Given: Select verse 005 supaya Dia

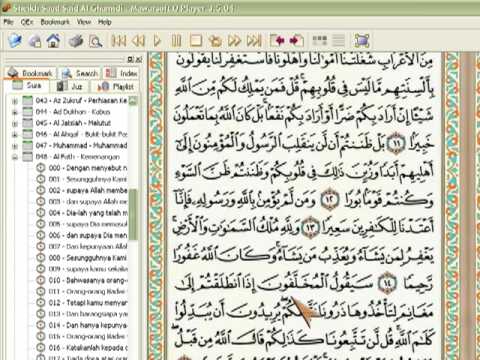Looking at the screenshot, I should coord(88,224).
